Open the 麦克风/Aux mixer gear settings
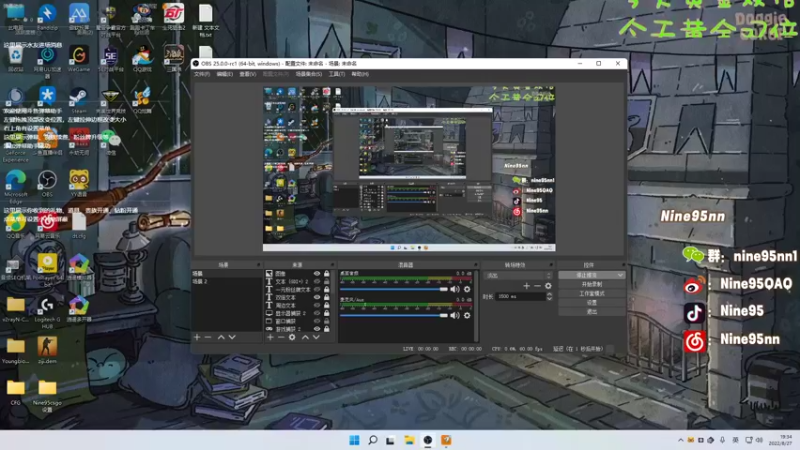The width and height of the screenshot is (800, 450). click(467, 315)
